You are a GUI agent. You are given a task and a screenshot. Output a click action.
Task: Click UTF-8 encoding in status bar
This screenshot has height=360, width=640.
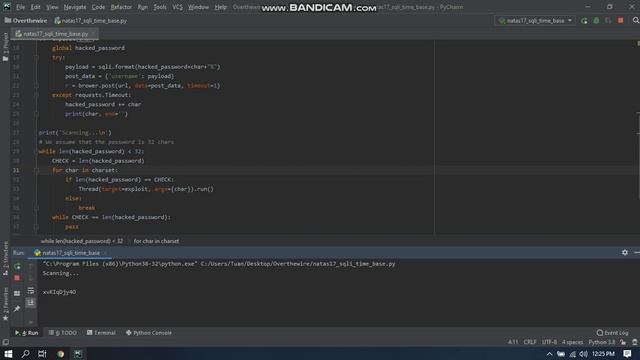click(549, 342)
